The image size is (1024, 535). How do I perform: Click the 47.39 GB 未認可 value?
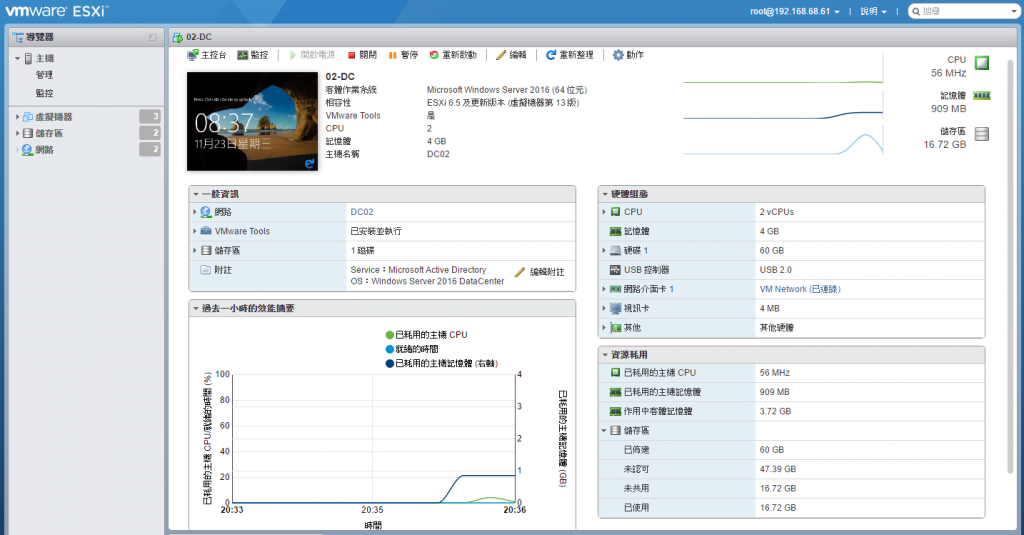(x=778, y=469)
